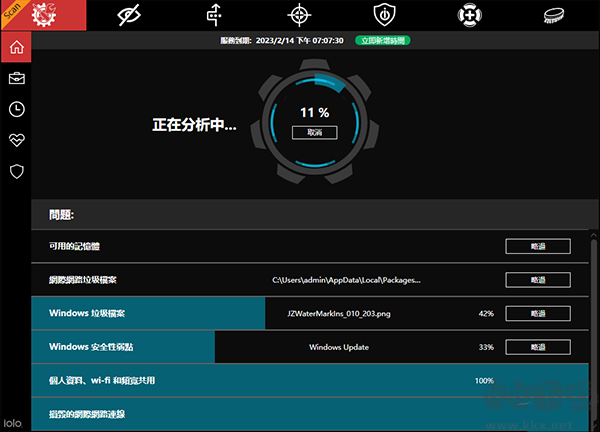Go to the Home sidebar icon
Viewport: 600px width, 432px height.
(x=16, y=47)
